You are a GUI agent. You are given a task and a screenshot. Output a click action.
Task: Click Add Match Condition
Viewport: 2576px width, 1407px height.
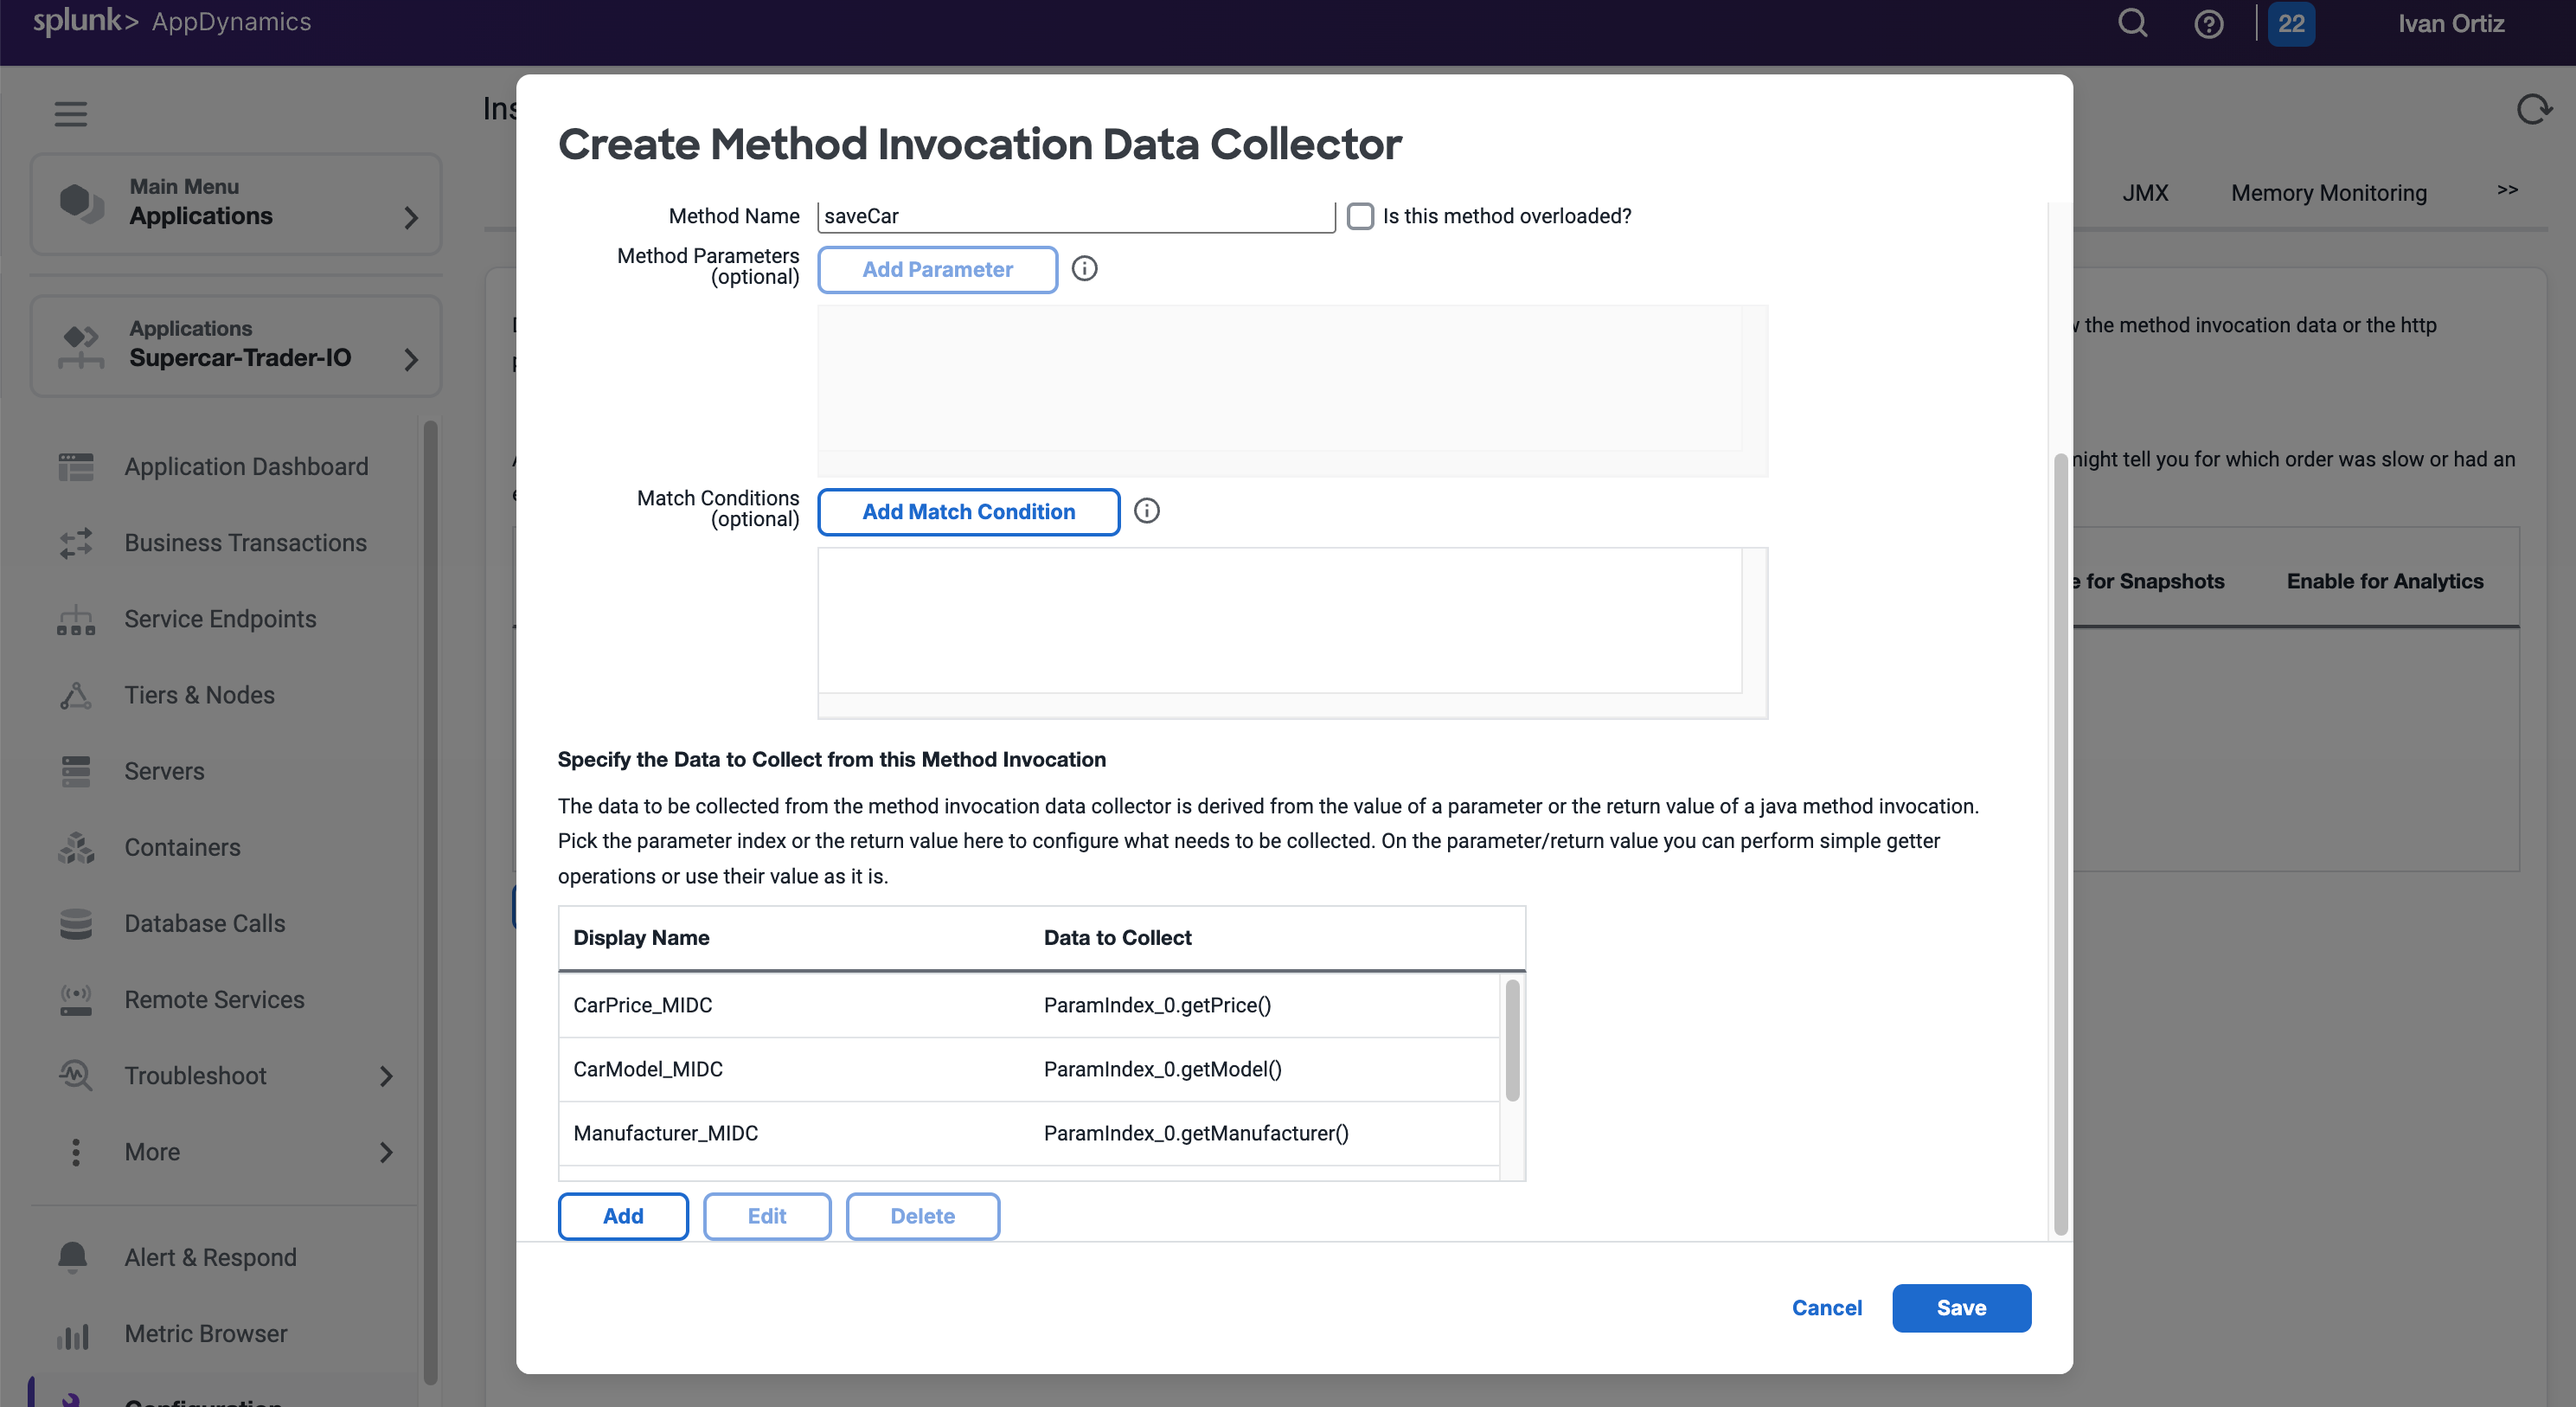coord(967,511)
